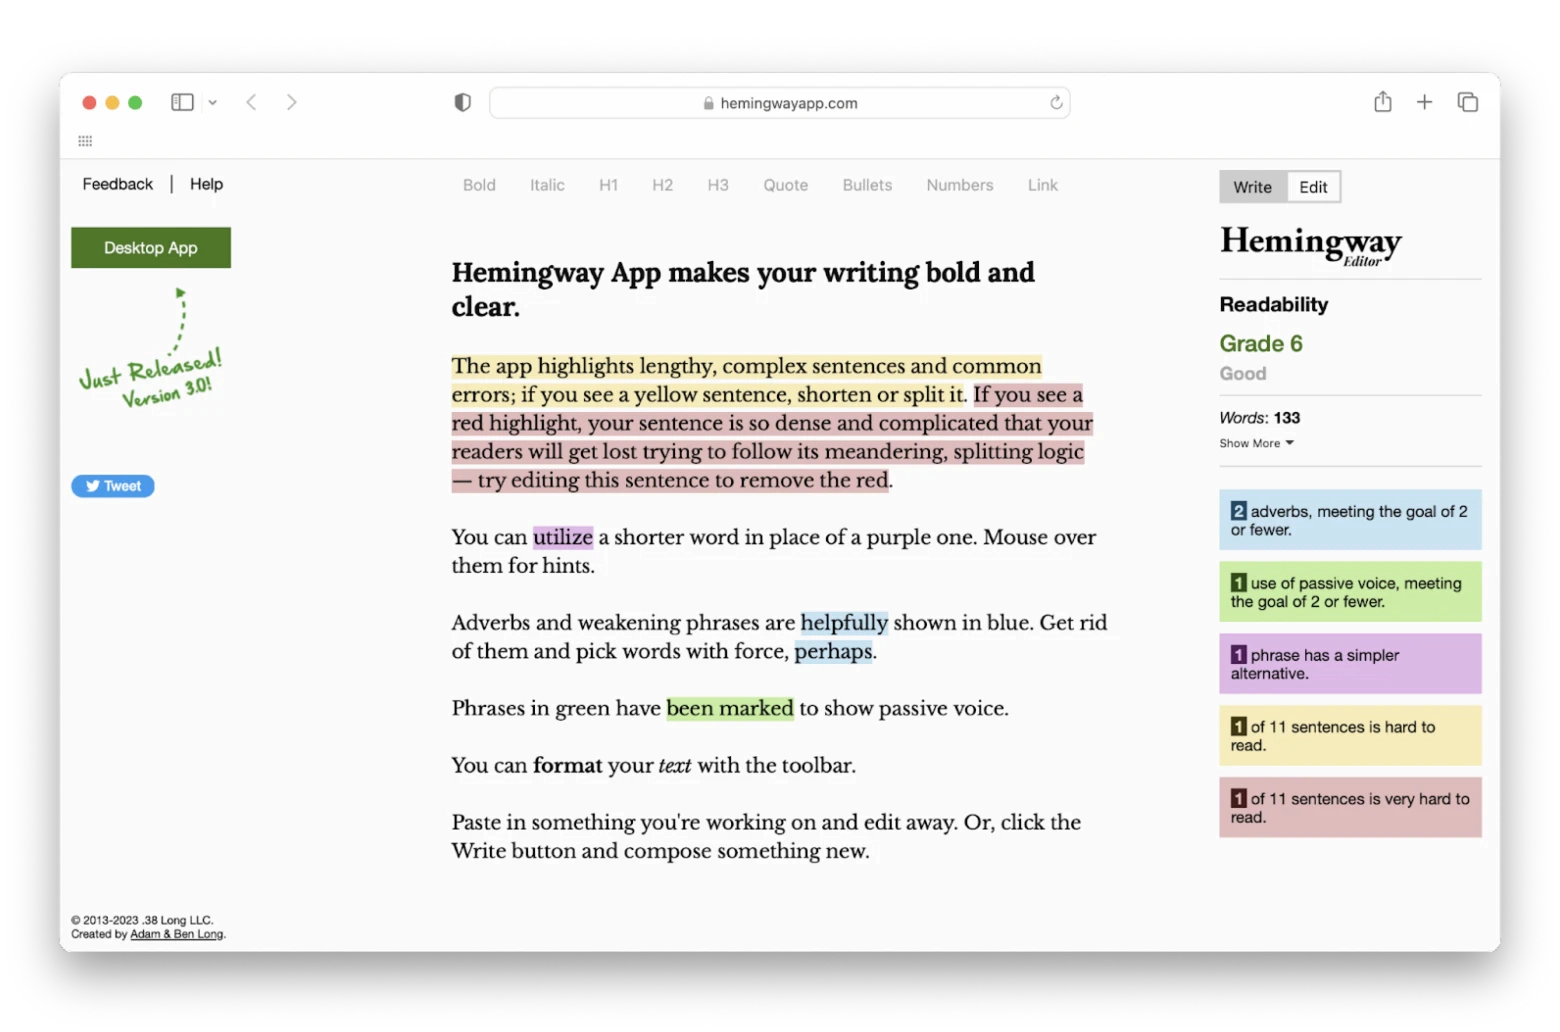Reload the page with the refresh icon

coord(1056,102)
